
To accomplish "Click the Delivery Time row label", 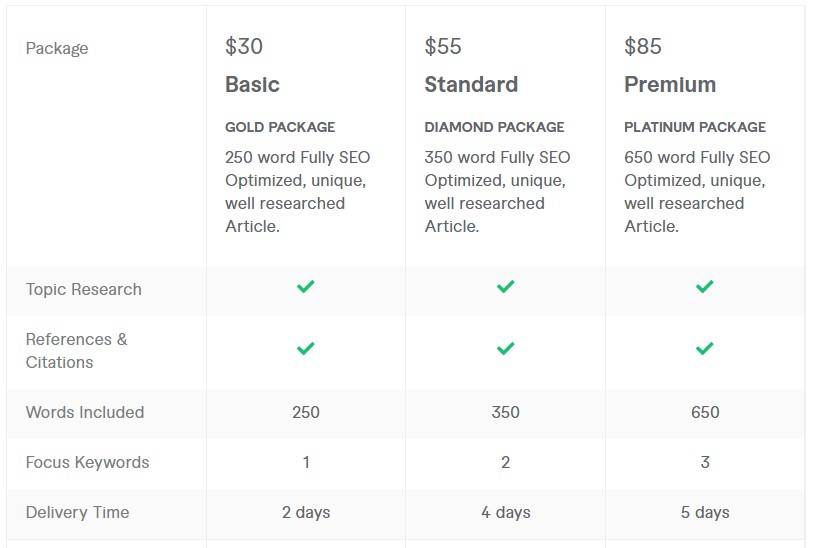I will 77,512.
